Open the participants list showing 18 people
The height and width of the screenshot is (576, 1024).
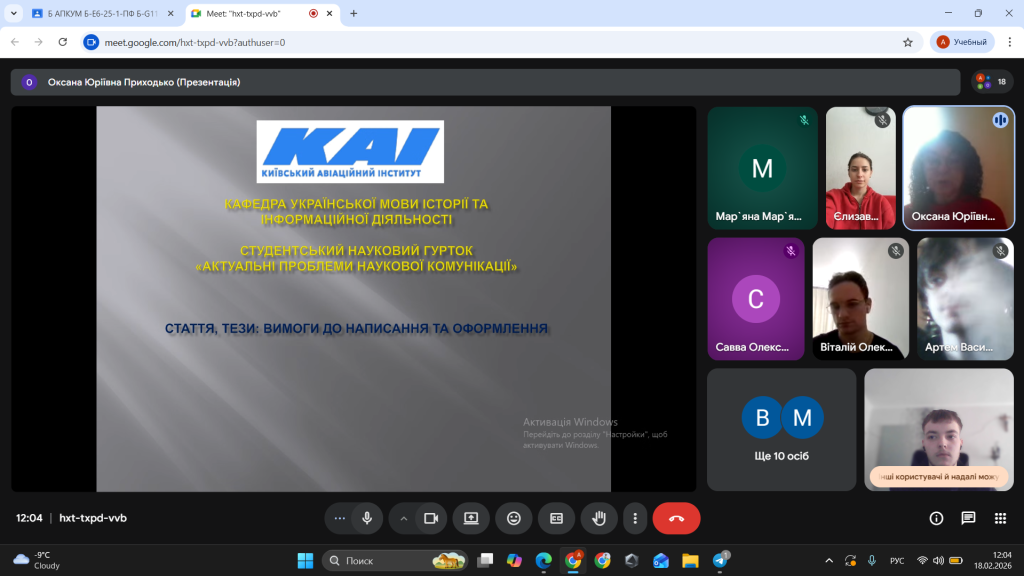pos(992,82)
